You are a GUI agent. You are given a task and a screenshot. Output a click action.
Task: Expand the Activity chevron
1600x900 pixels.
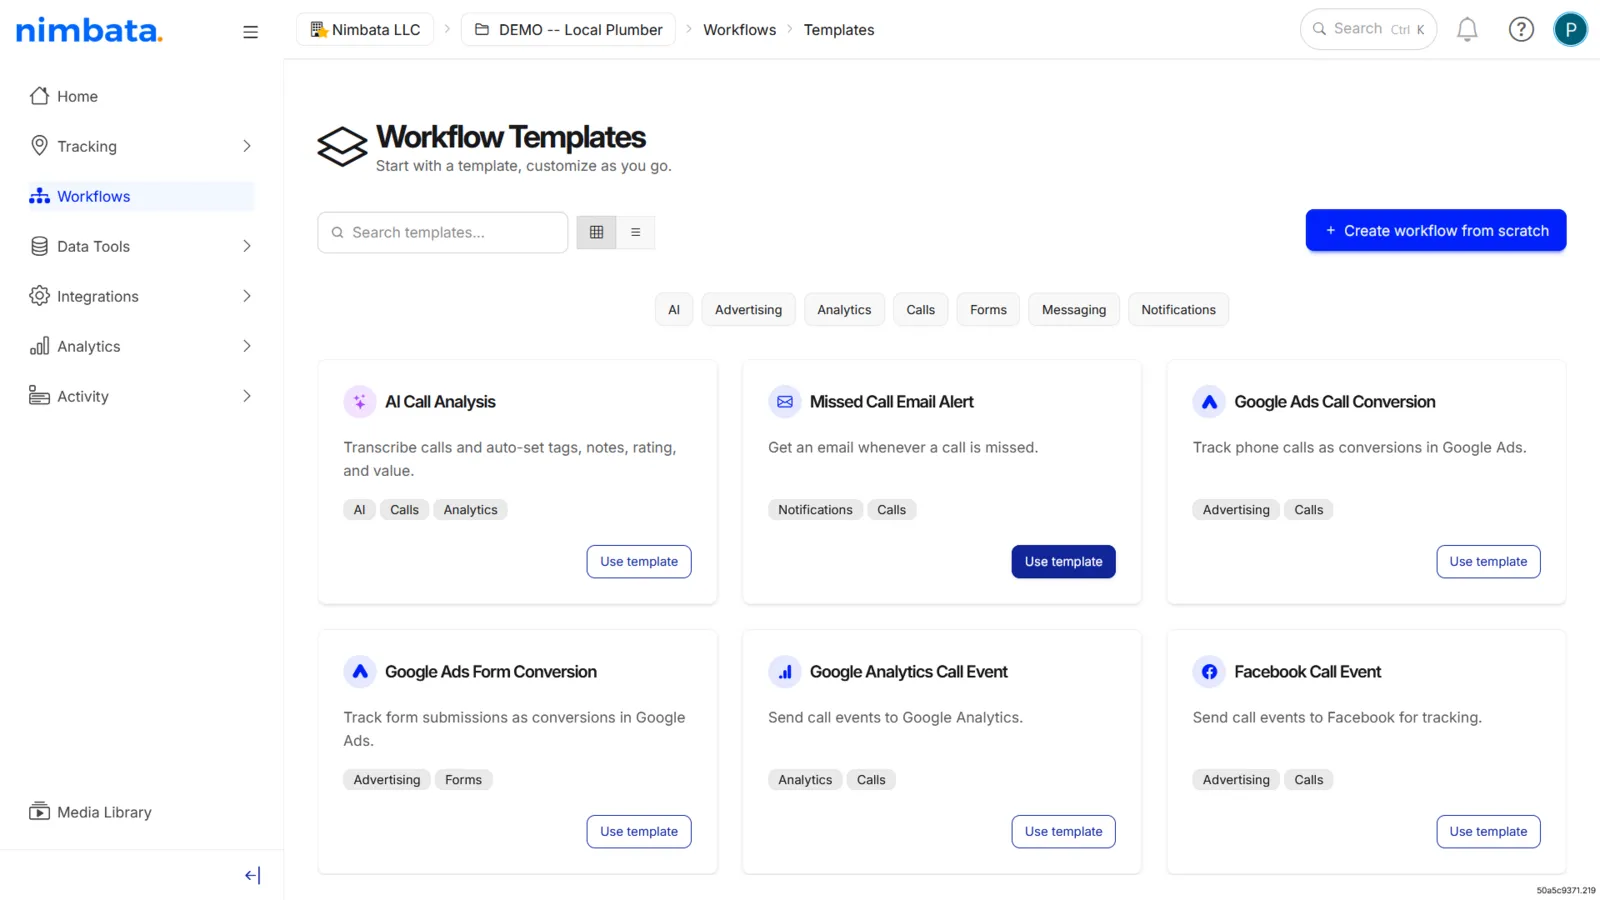[x=246, y=396]
